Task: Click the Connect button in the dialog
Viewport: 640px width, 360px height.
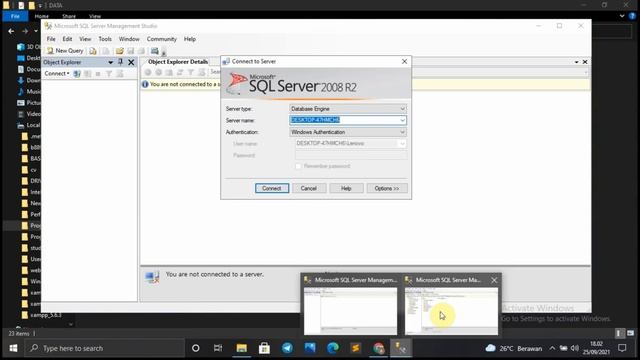Action: click(272, 188)
